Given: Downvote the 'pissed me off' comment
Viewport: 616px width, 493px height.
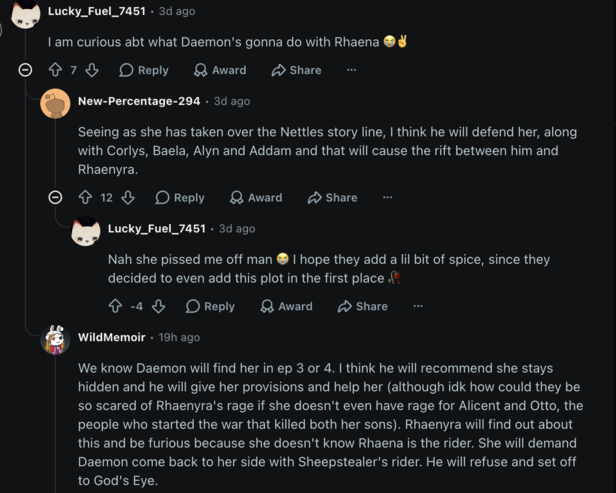Looking at the screenshot, I should pos(158,306).
